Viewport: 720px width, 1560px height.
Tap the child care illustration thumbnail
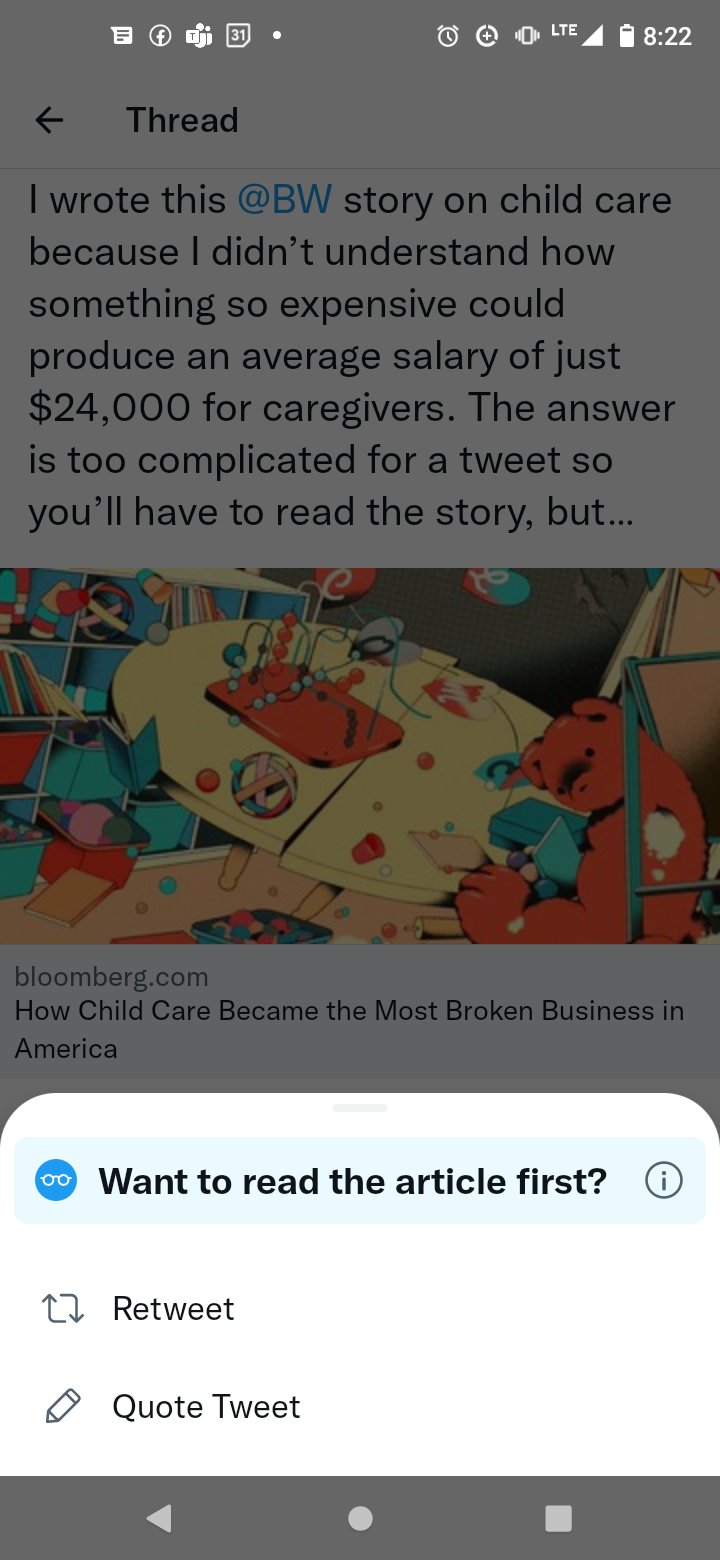[x=360, y=755]
